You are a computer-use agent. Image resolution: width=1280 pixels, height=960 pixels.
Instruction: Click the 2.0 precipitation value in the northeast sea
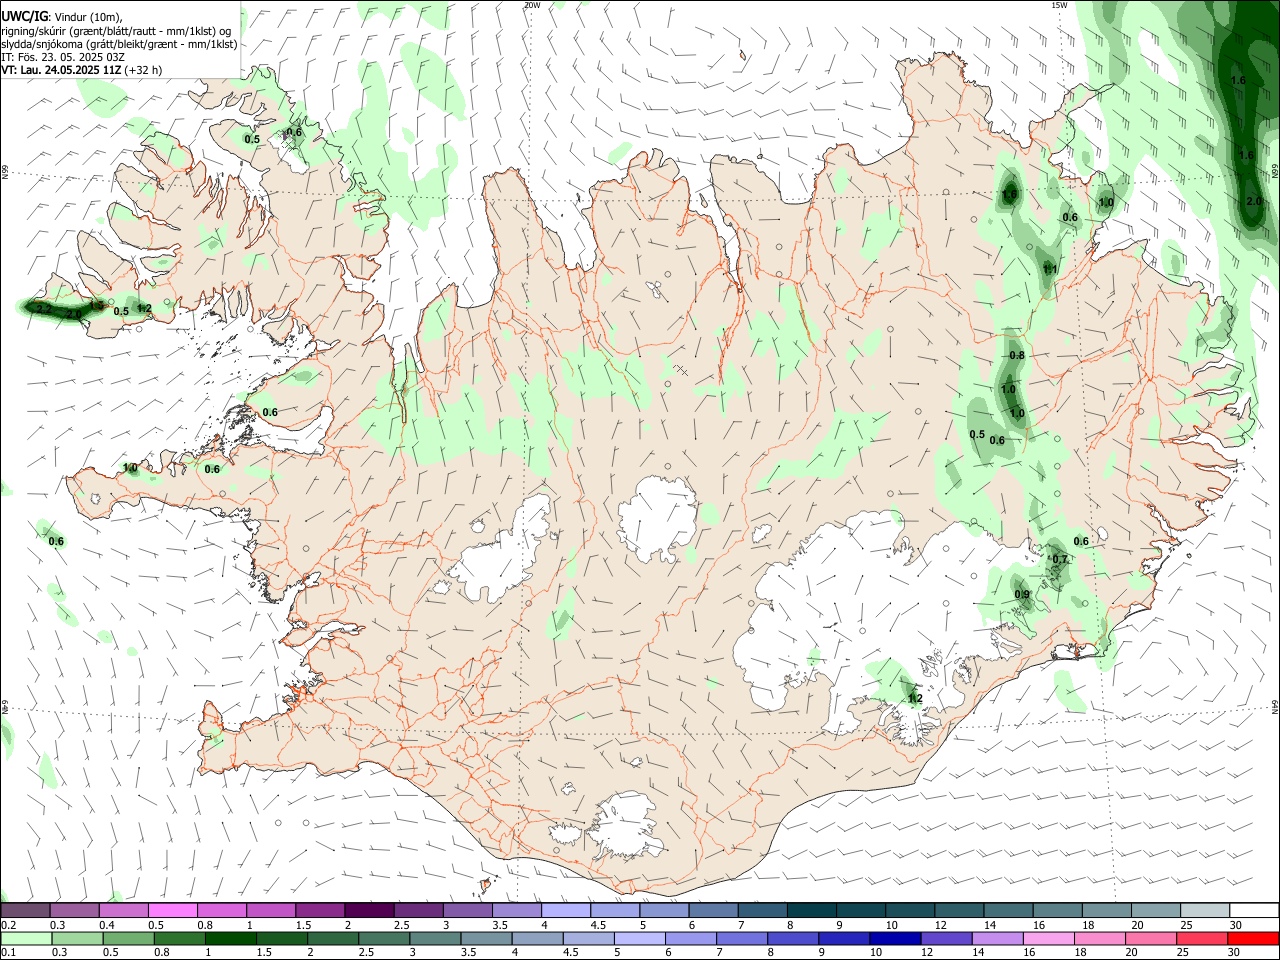(1255, 201)
